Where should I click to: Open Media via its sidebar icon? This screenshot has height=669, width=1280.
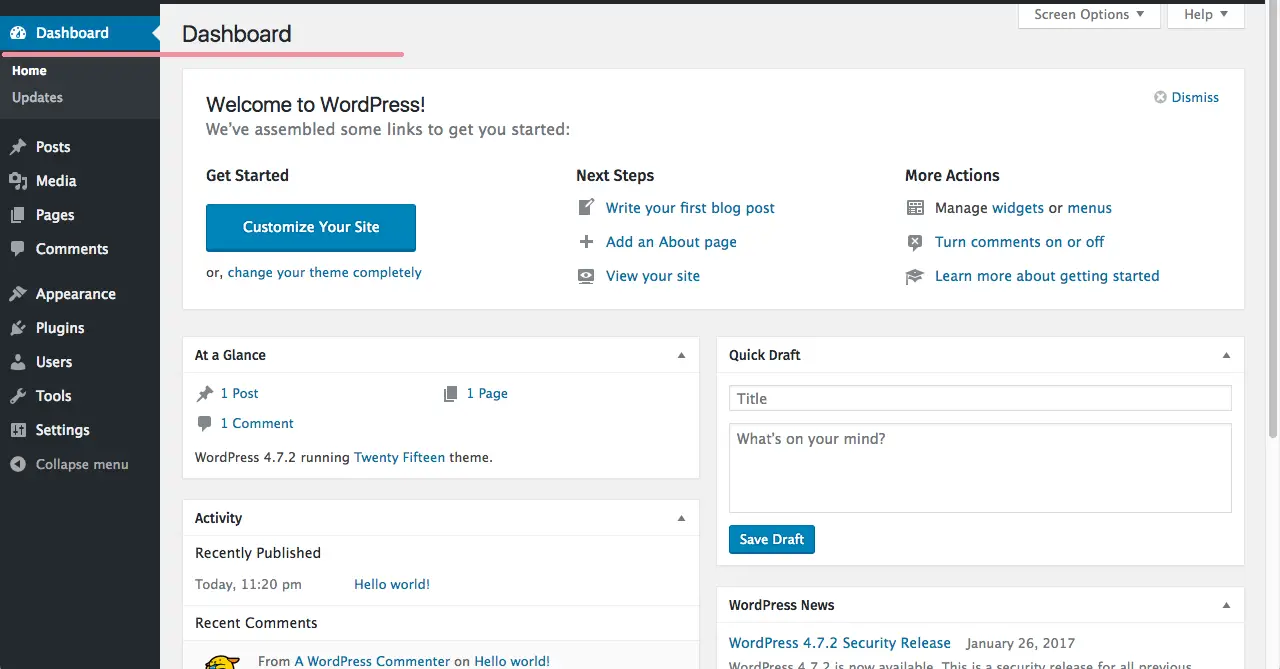(x=18, y=181)
